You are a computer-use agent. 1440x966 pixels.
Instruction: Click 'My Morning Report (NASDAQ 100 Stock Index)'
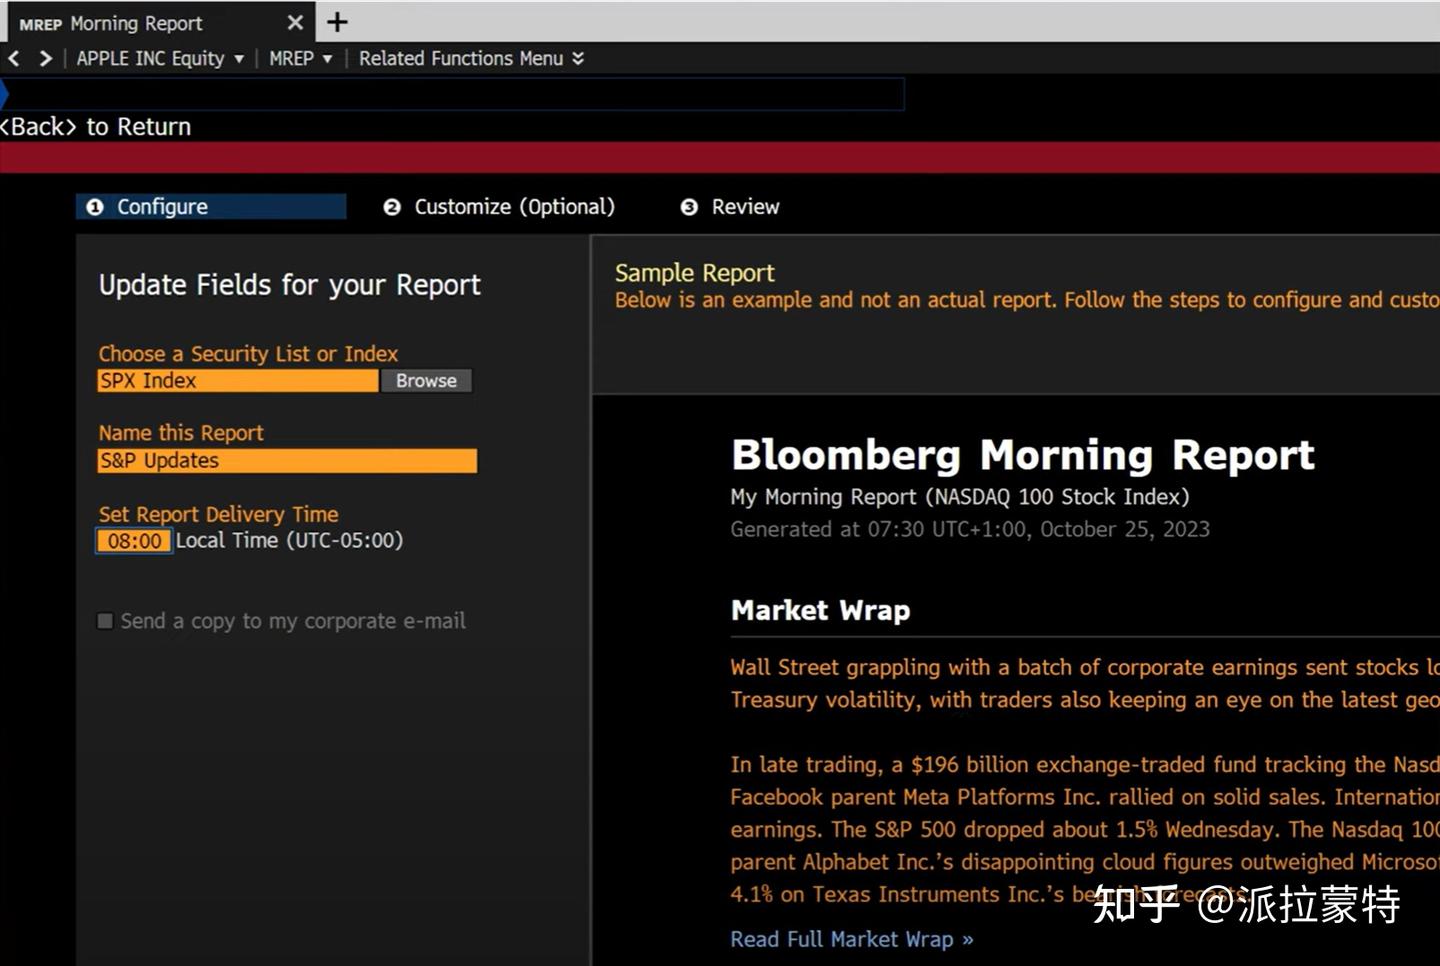(x=960, y=497)
